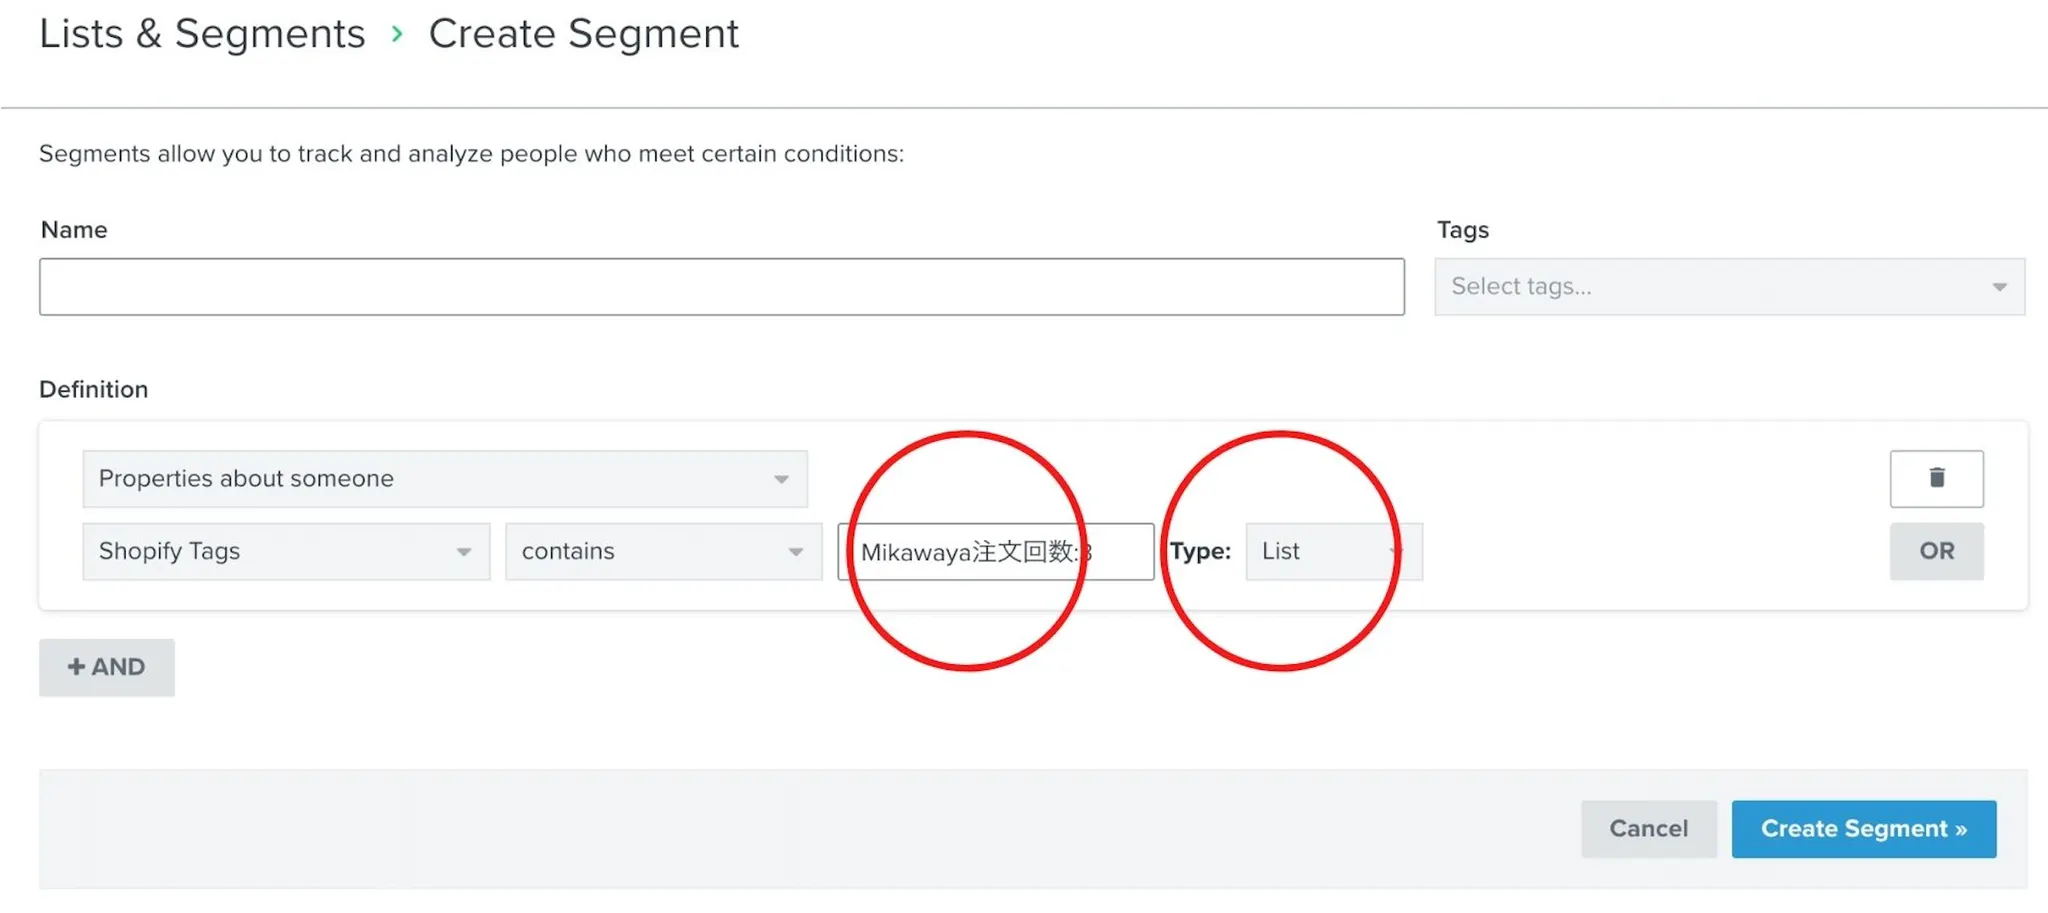Cancel segment creation
This screenshot has height=913, width=2048.
[1648, 828]
